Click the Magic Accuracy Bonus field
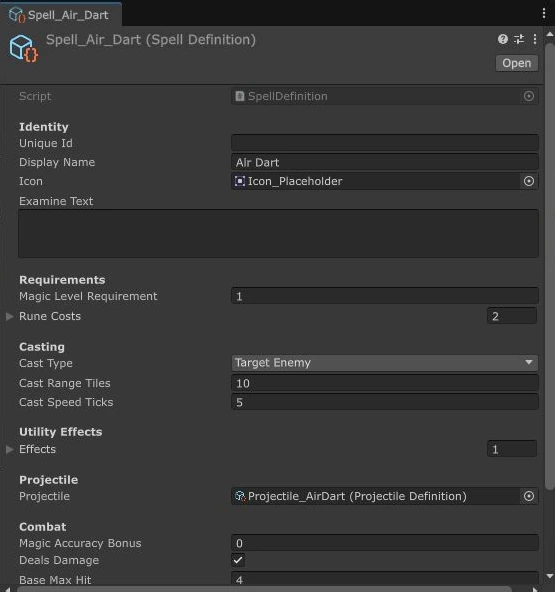 tap(384, 543)
